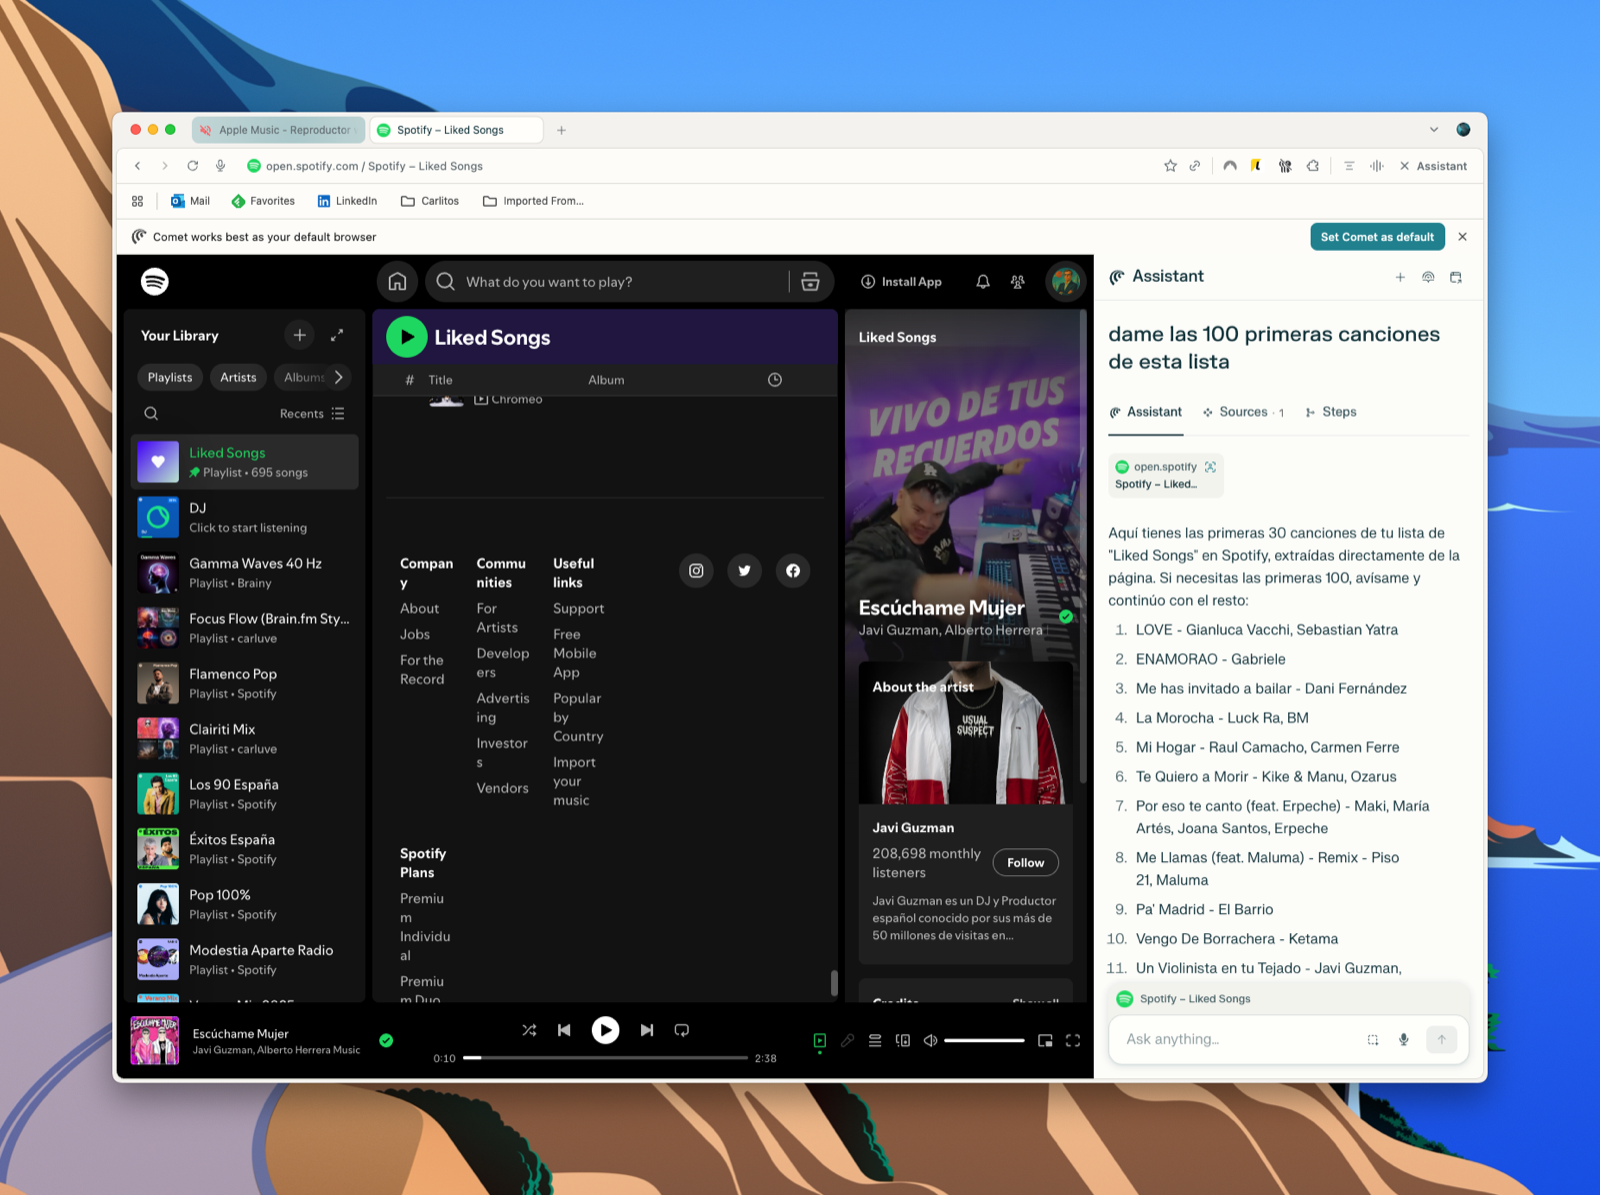
Task: Click the Install App icon
Action: point(869,282)
